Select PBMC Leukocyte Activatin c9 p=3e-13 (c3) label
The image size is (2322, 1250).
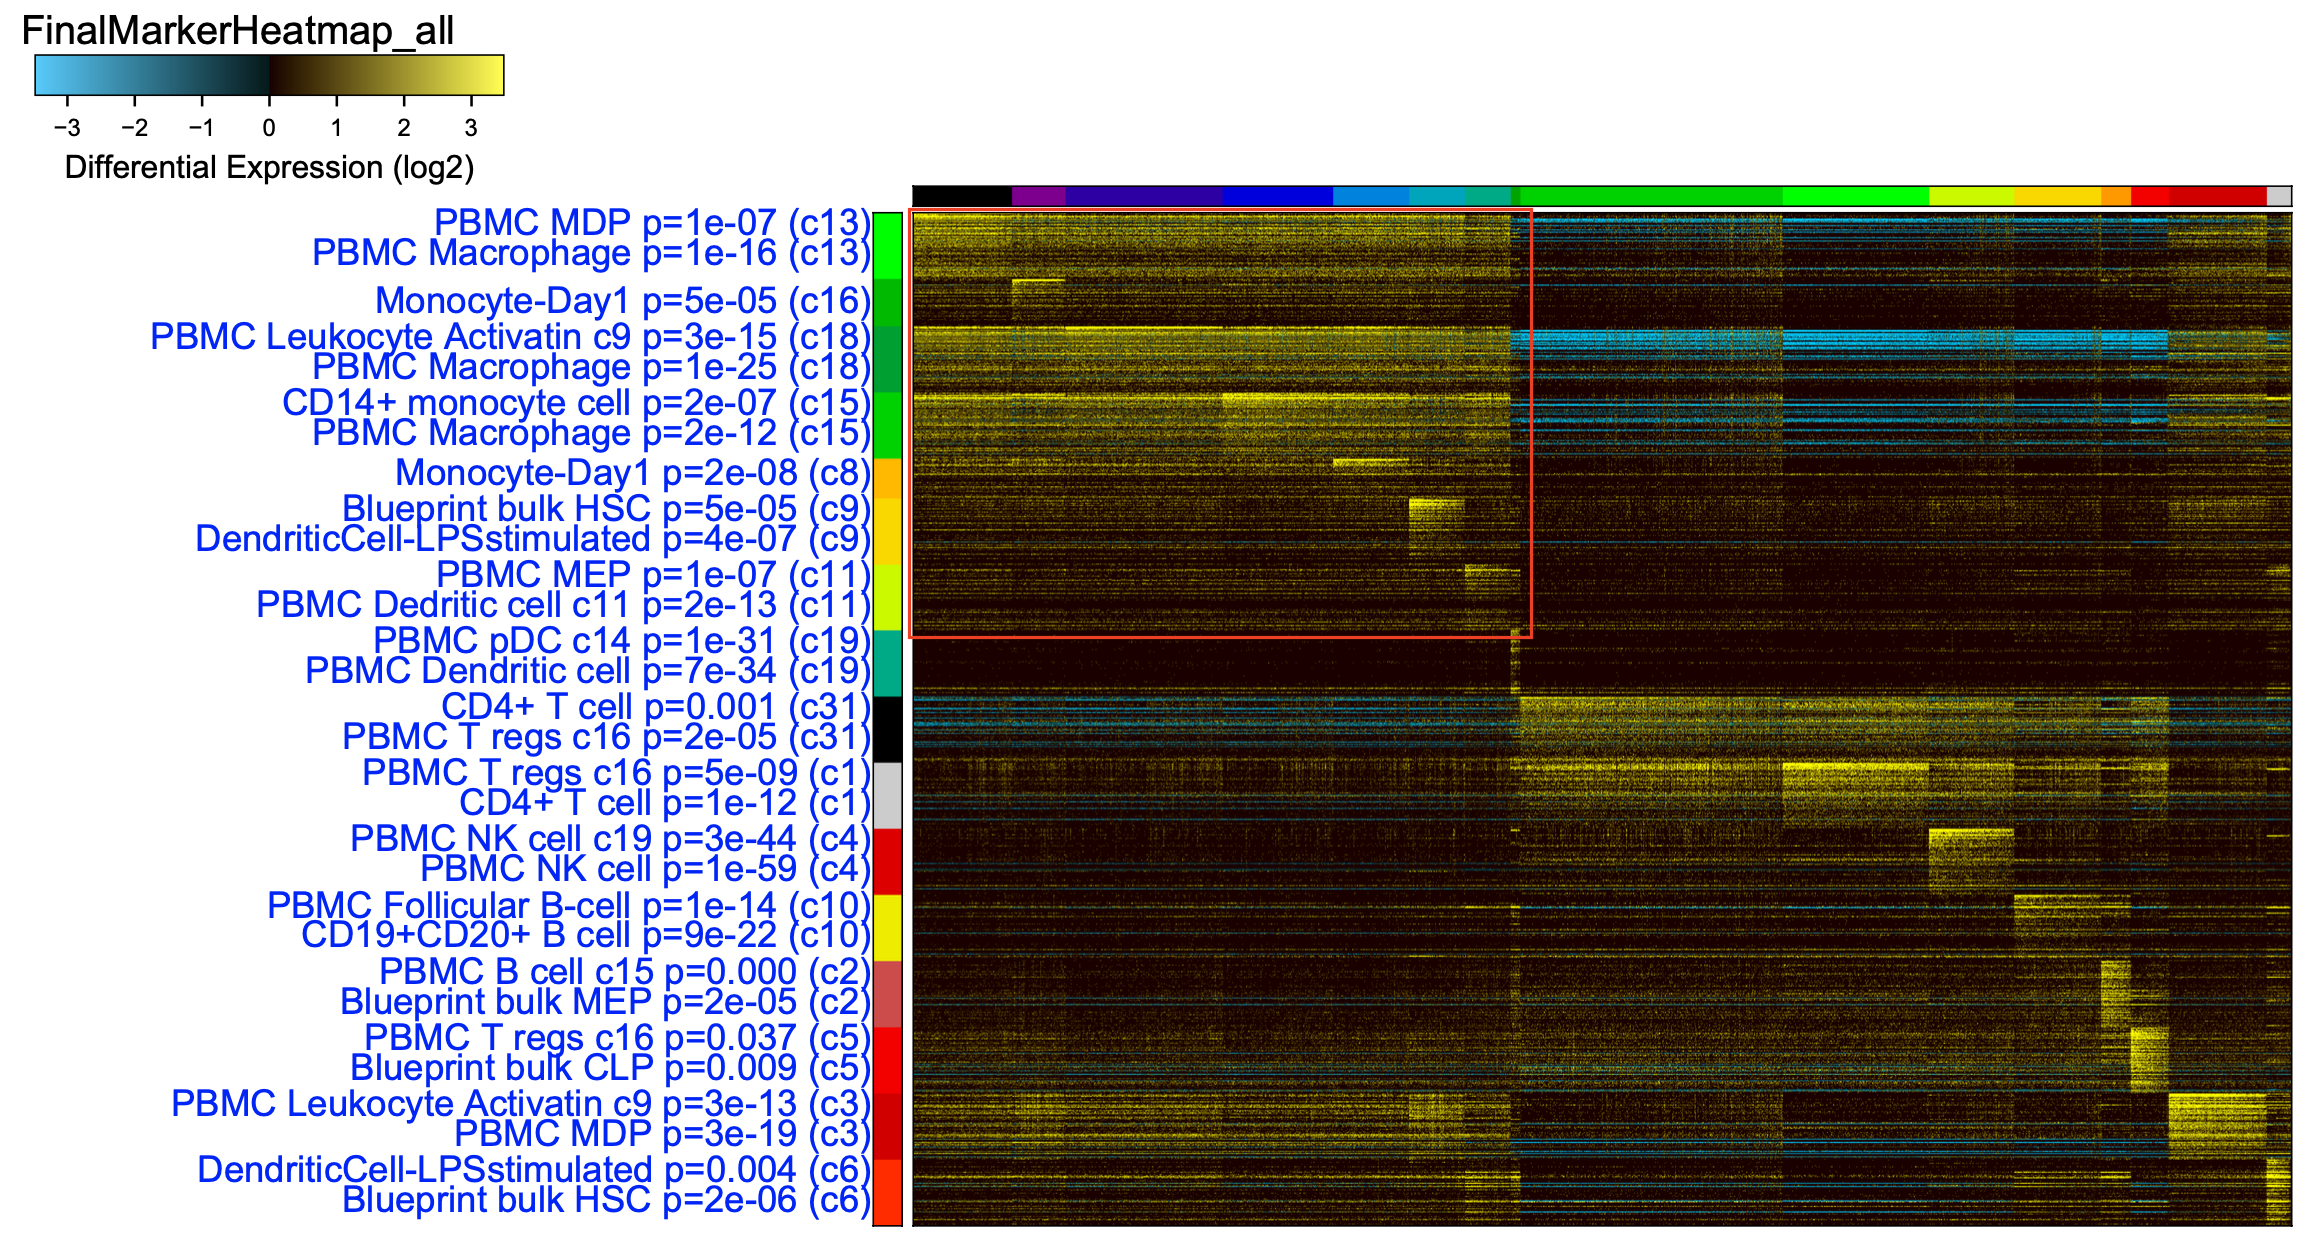point(521,1102)
